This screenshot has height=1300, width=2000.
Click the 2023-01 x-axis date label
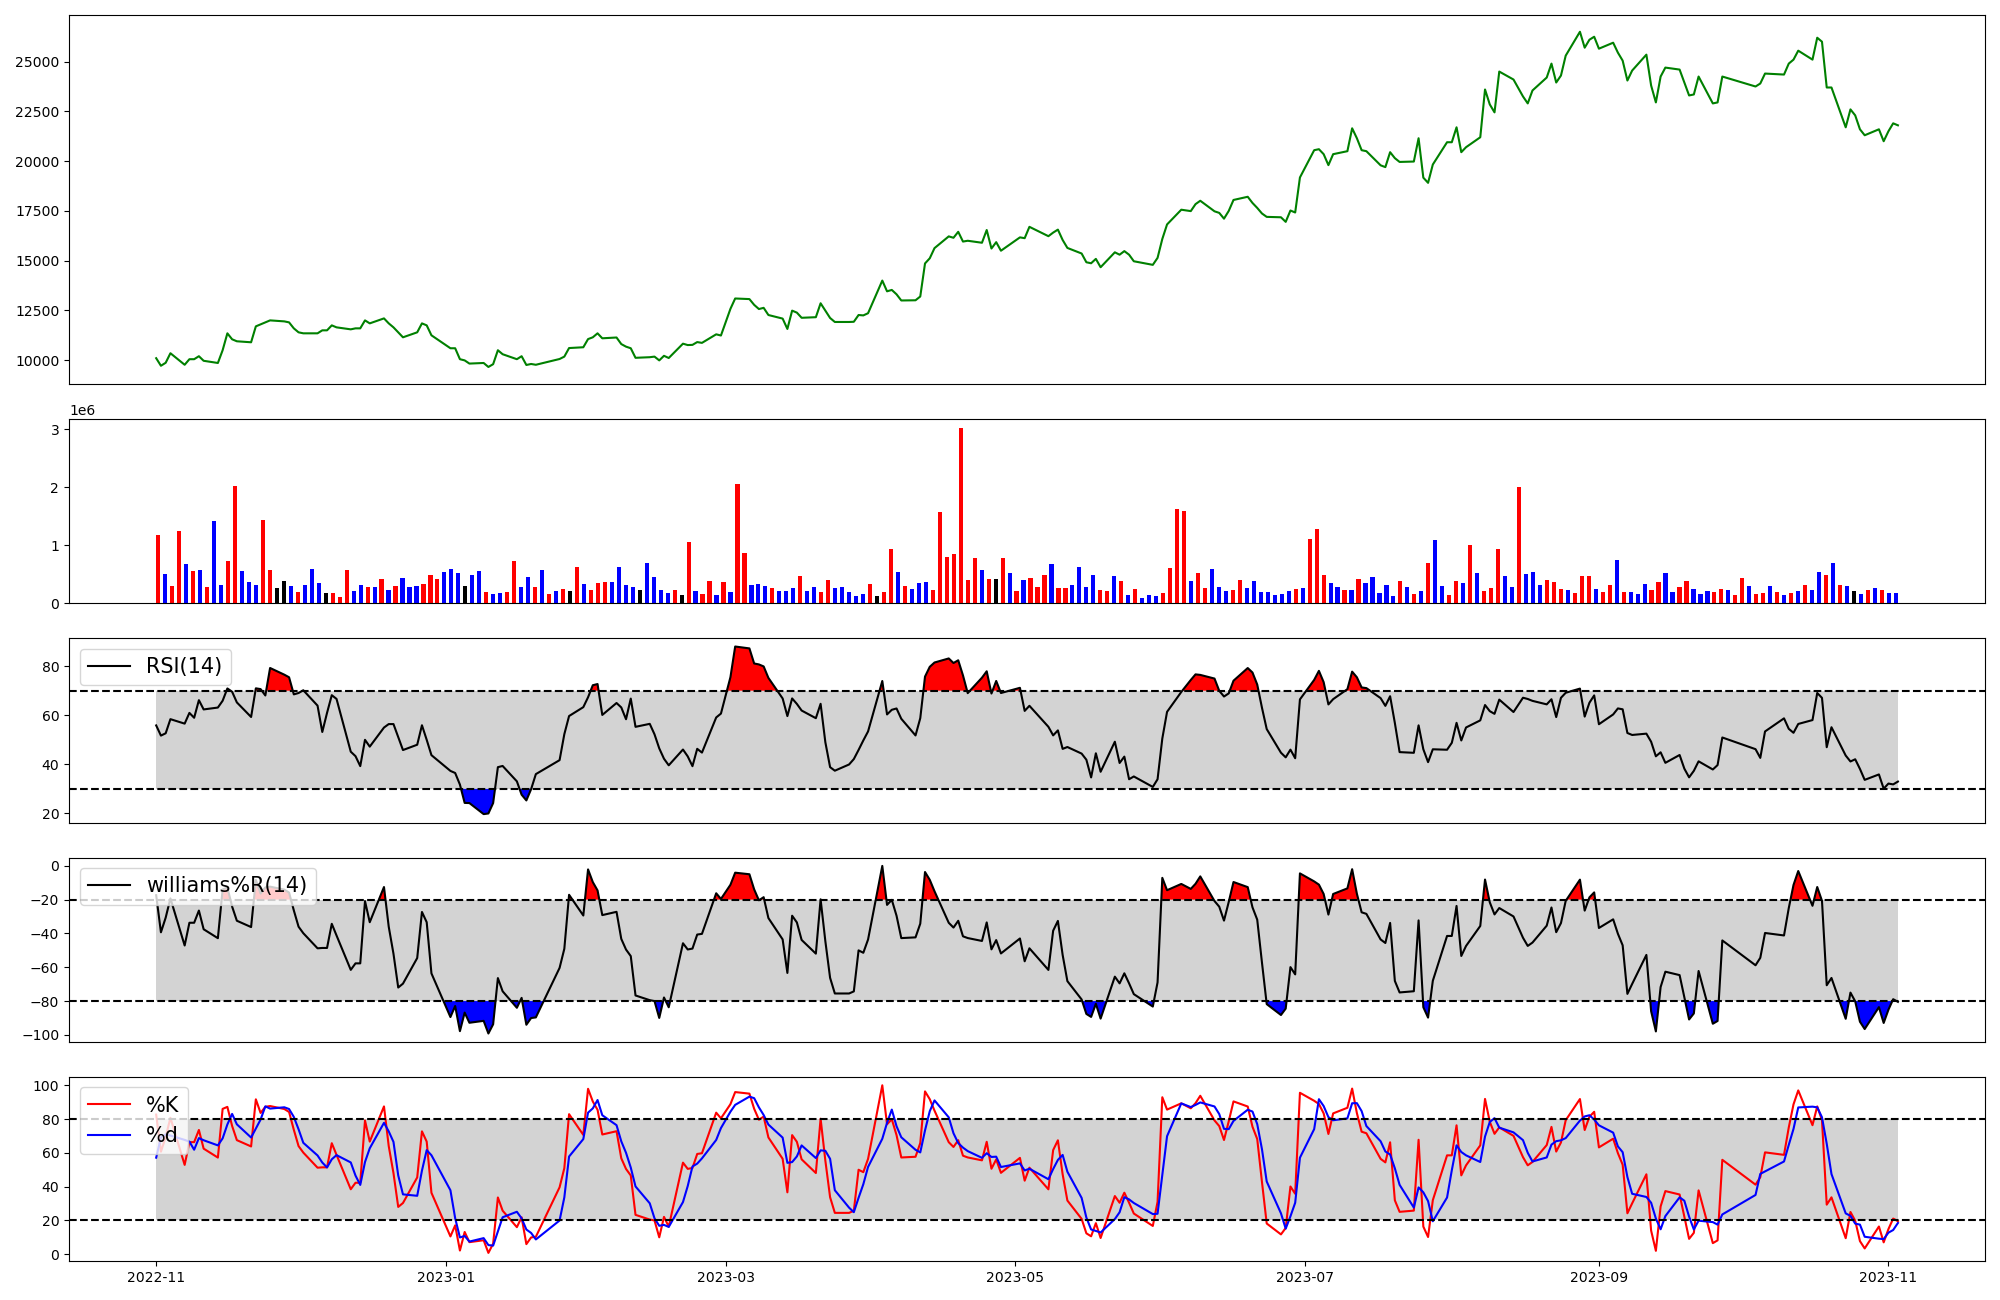[x=446, y=1277]
